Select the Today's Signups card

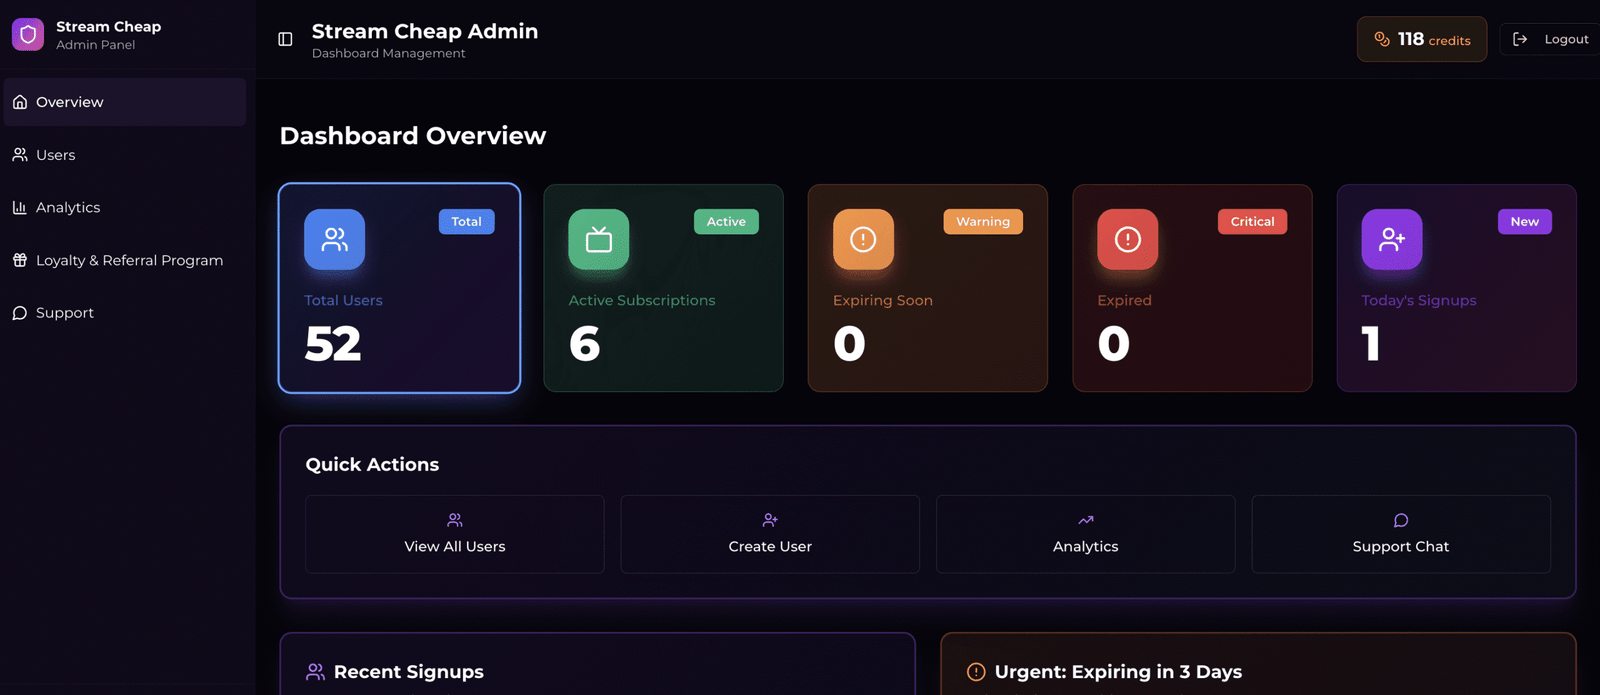(1457, 288)
